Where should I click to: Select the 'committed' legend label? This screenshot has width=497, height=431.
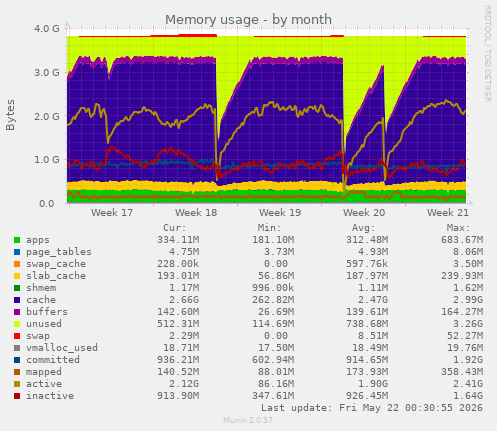pos(53,360)
